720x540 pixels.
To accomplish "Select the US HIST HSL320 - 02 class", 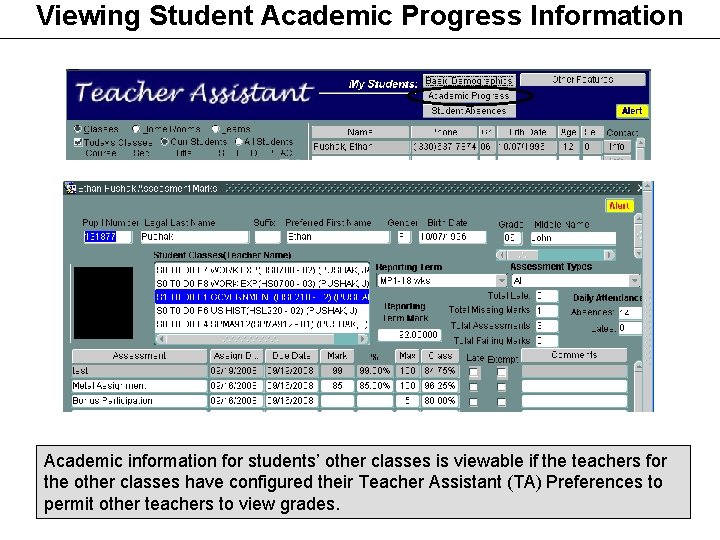I will point(262,311).
